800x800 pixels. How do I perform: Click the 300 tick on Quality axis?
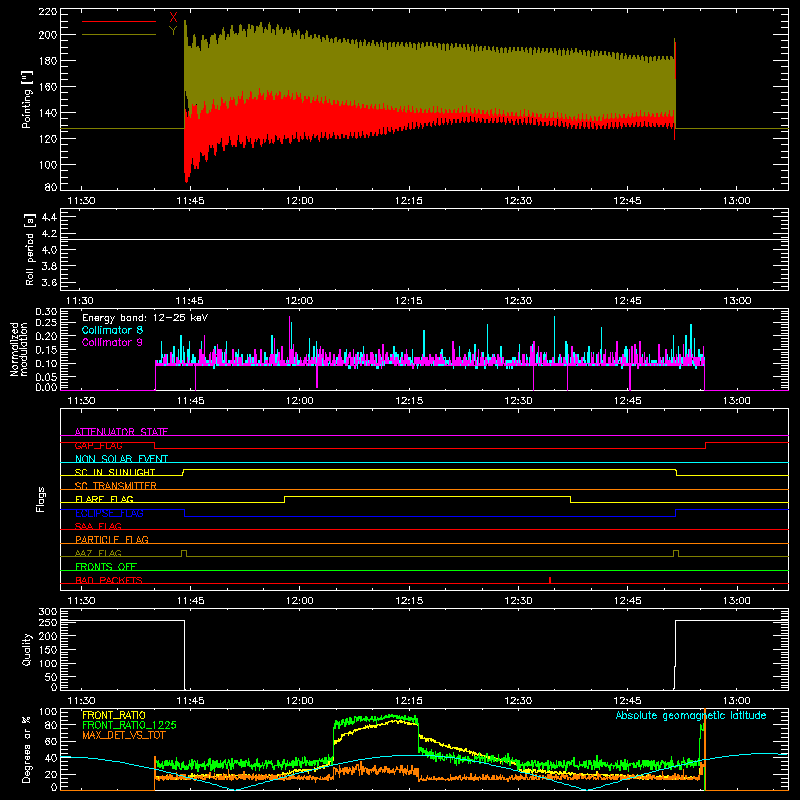click(x=48, y=612)
